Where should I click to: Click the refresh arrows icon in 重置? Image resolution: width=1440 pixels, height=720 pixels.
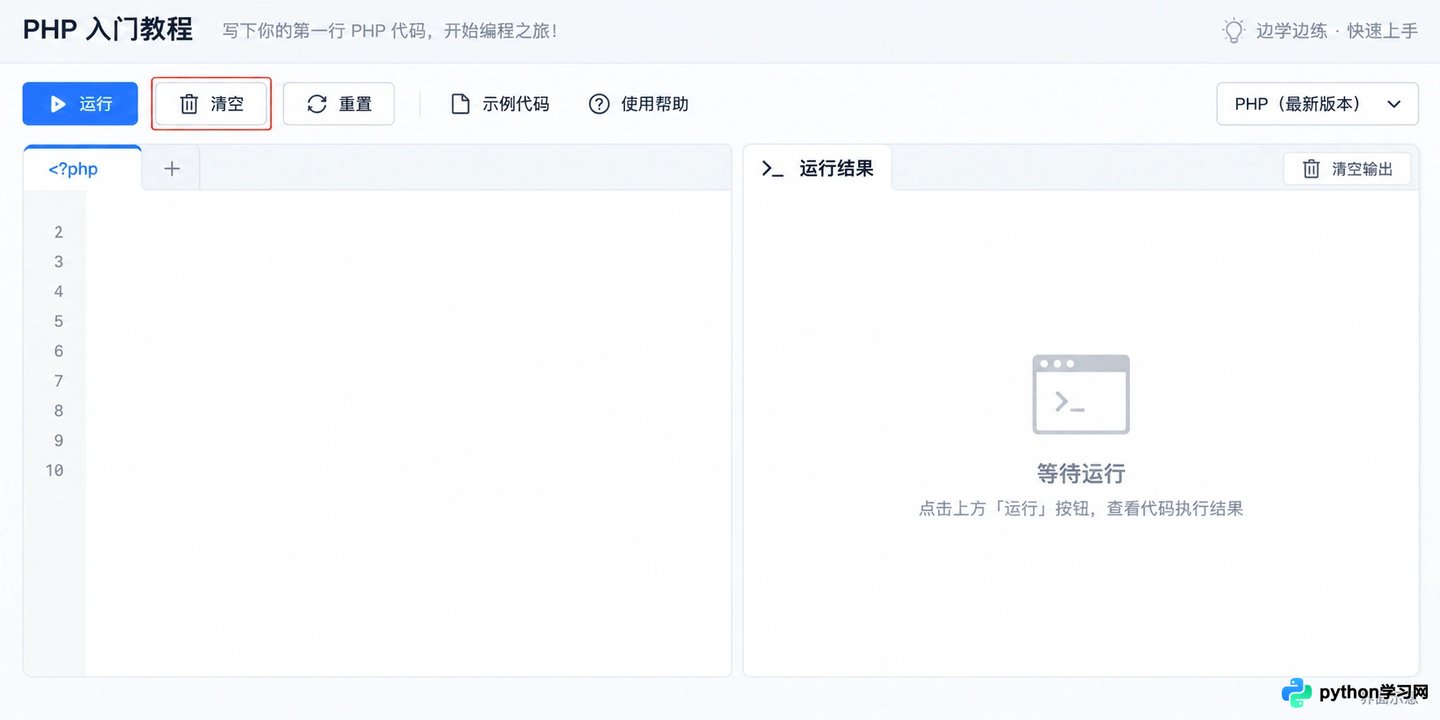pos(317,104)
